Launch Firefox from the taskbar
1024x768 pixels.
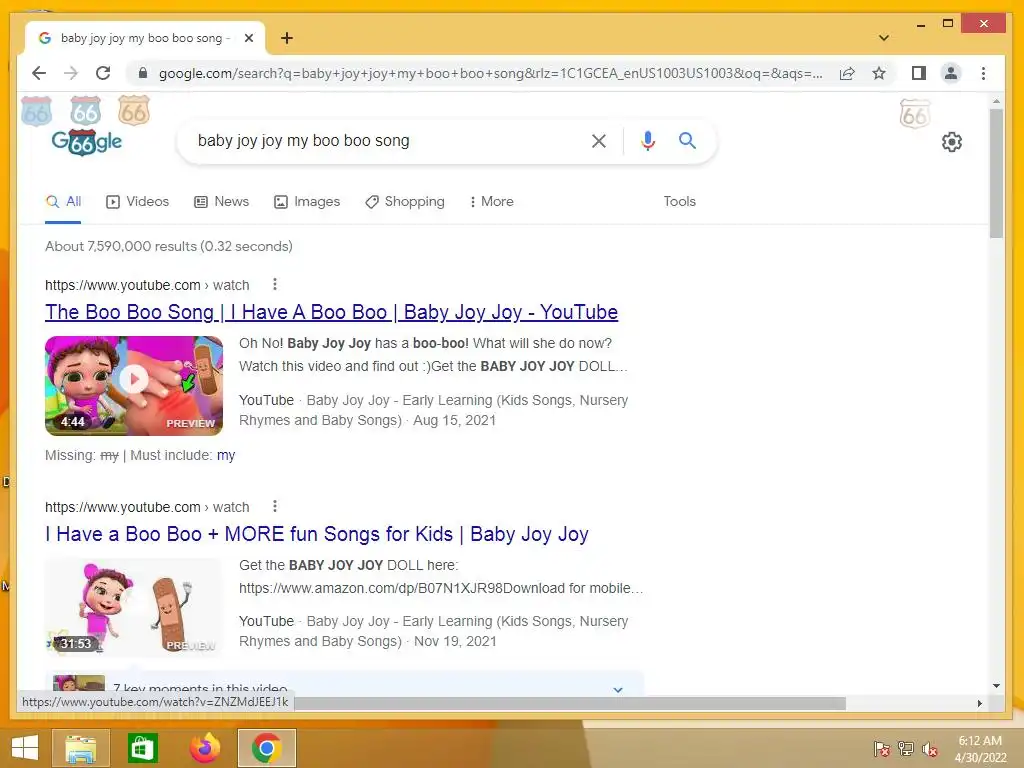(204, 748)
